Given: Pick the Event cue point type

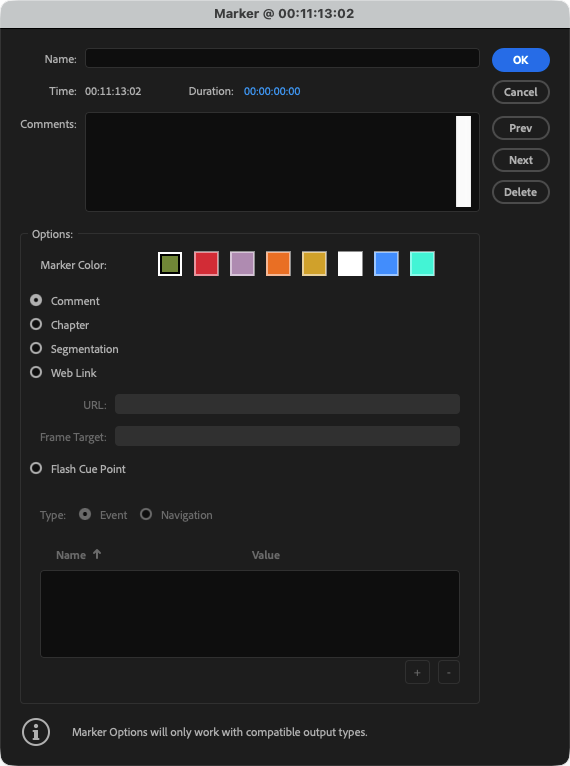Looking at the screenshot, I should tap(85, 514).
